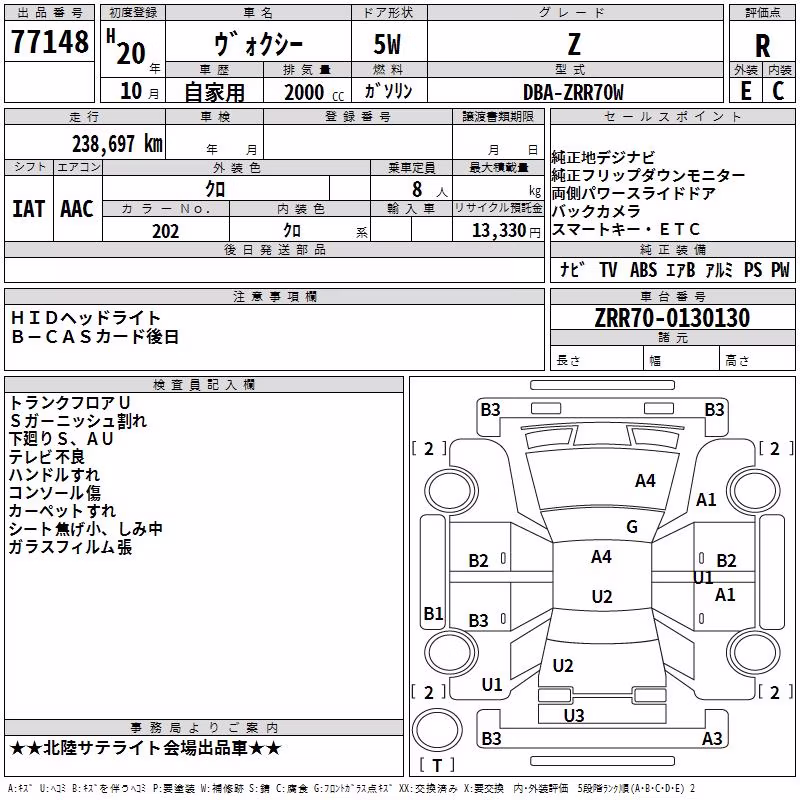Click the 純正装備 section header
Image resolution: width=800 pixels, height=800 pixels.
point(672,249)
